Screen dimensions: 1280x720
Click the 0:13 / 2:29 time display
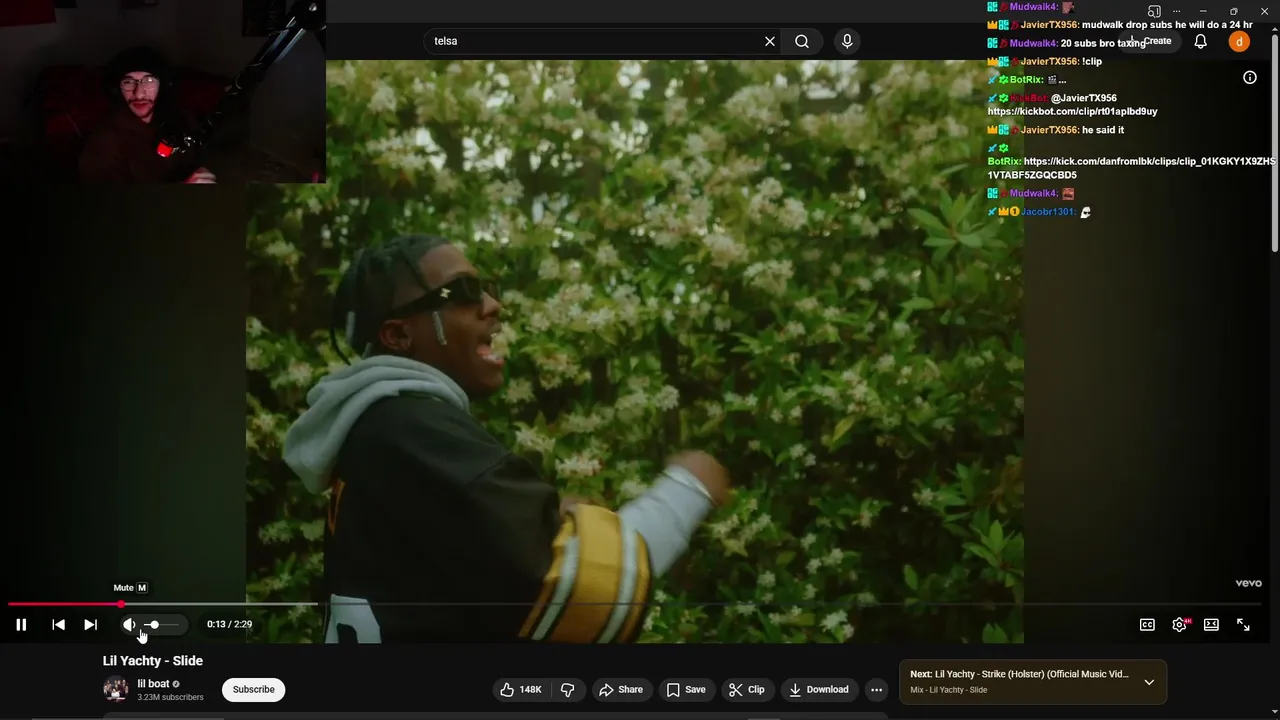(x=229, y=625)
